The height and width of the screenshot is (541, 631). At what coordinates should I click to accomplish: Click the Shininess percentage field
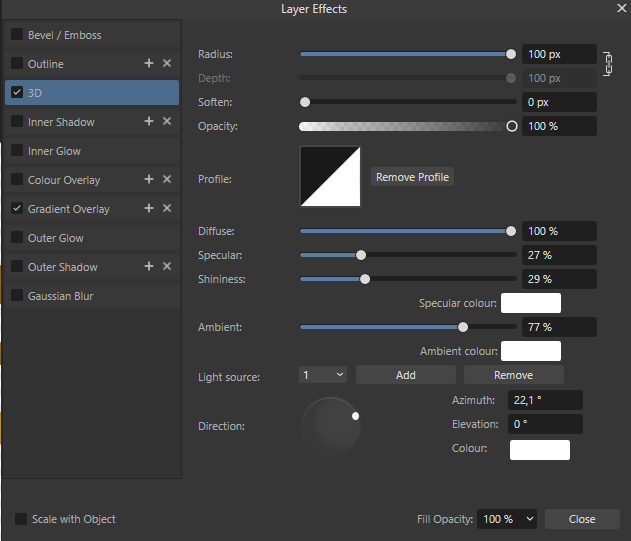559,279
